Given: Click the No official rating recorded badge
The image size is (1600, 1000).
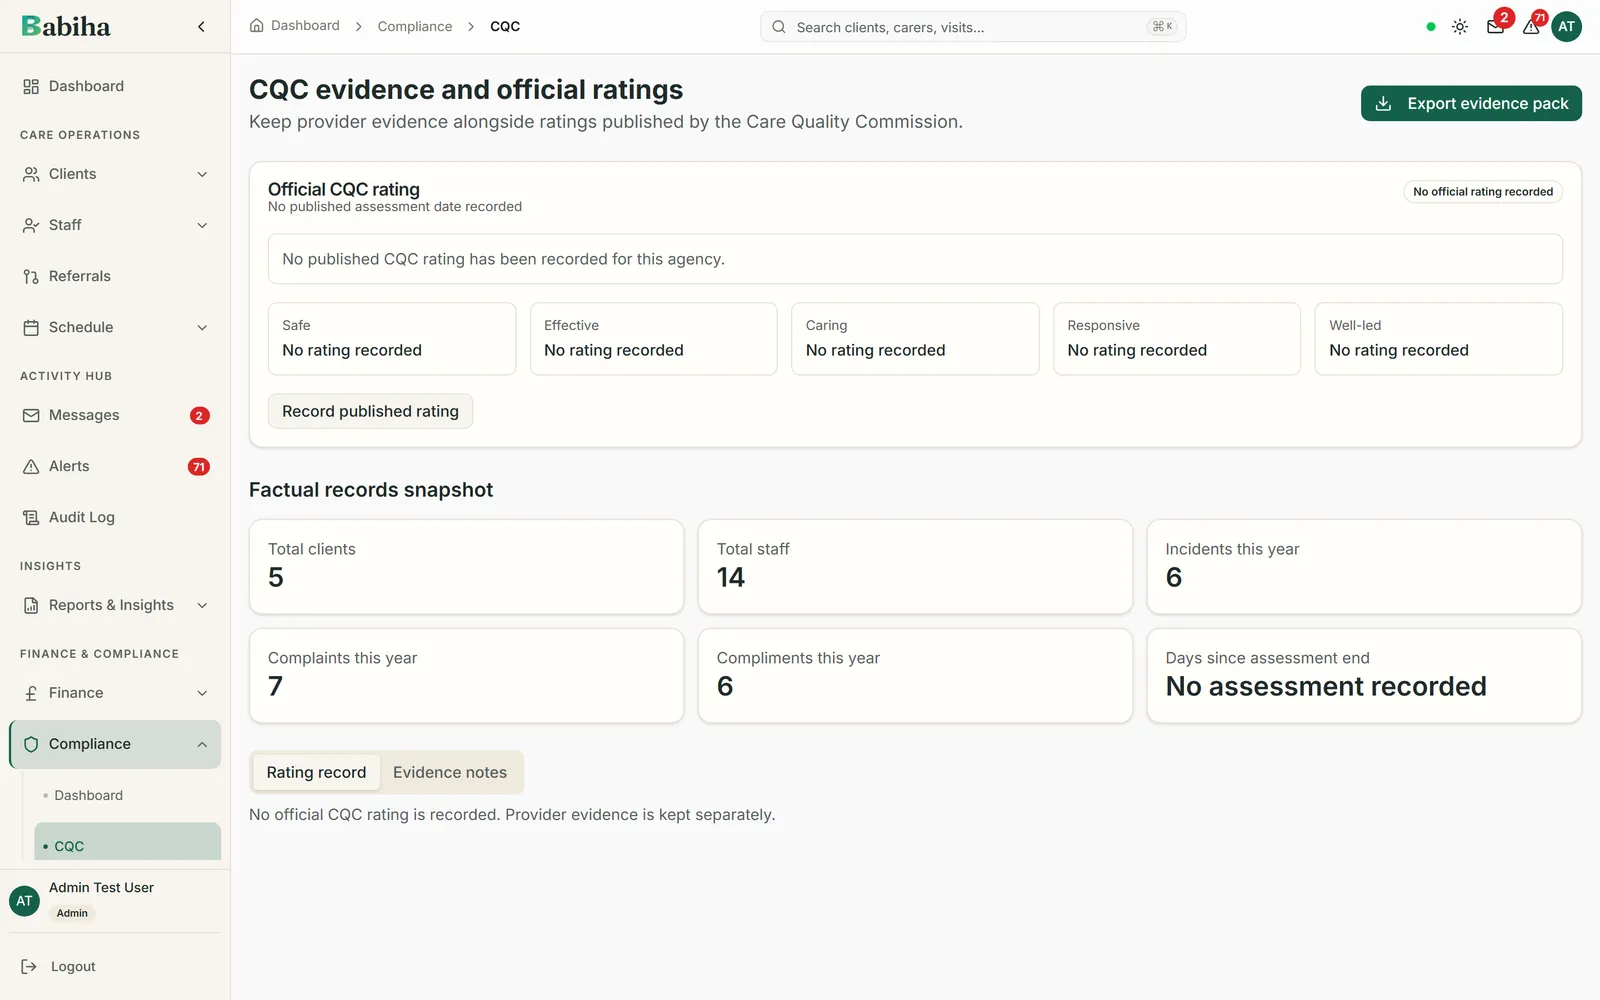Looking at the screenshot, I should click(x=1483, y=191).
